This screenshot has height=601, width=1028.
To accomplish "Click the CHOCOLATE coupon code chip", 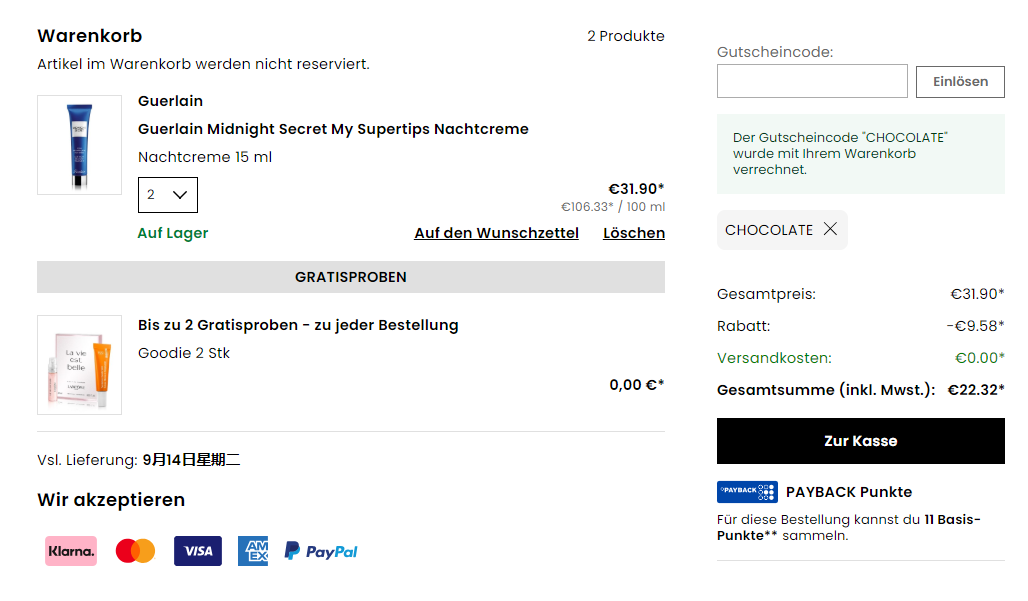I will (x=782, y=229).
